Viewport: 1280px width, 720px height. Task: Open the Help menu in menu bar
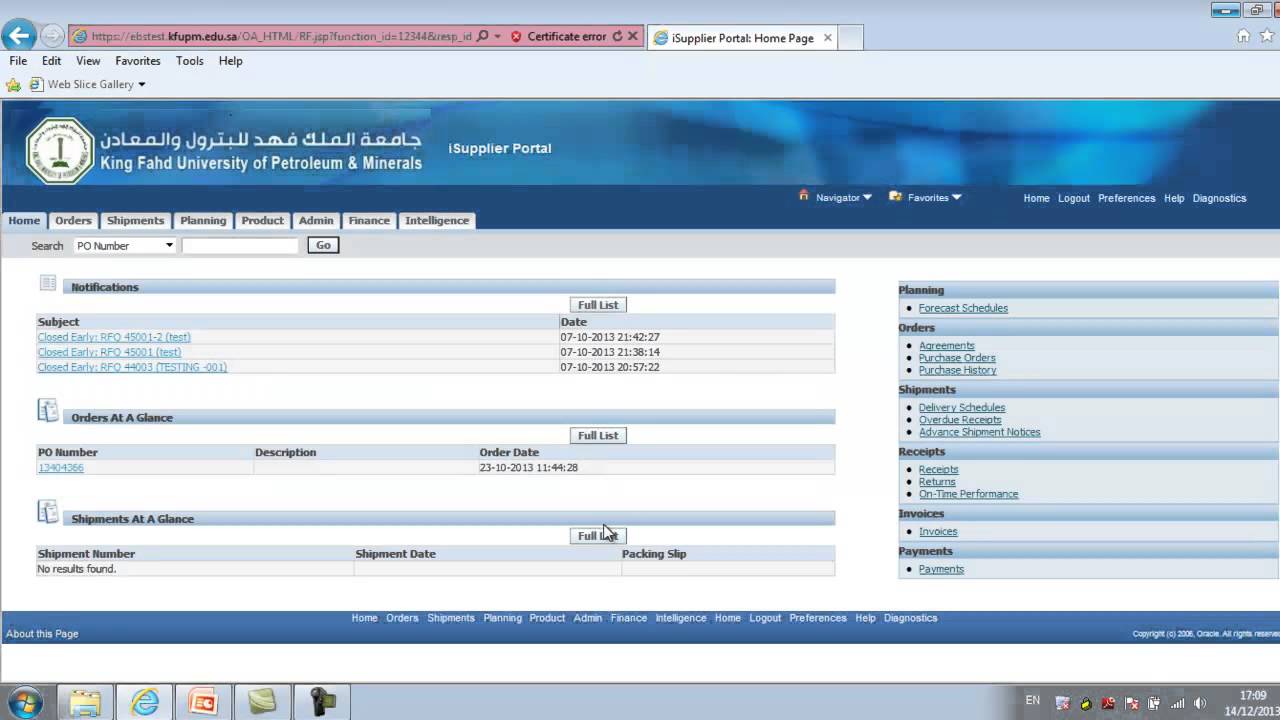pyautogui.click(x=231, y=61)
